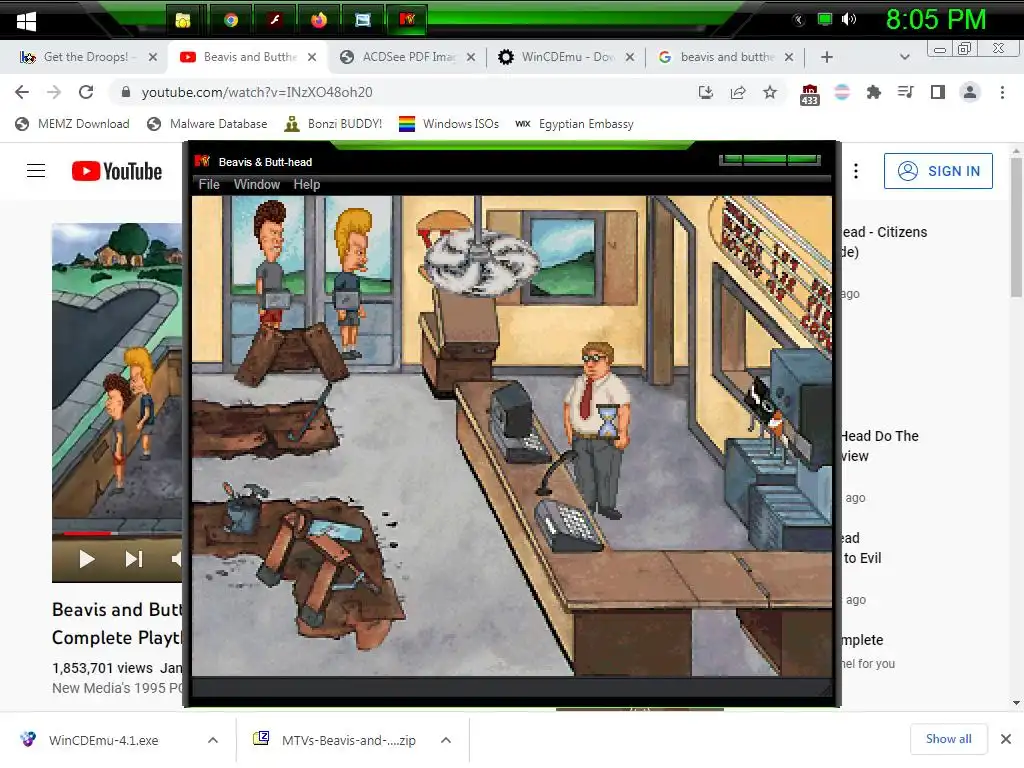Seek on the red video progress bar
Screen dimensions: 1024x768
tap(88, 534)
